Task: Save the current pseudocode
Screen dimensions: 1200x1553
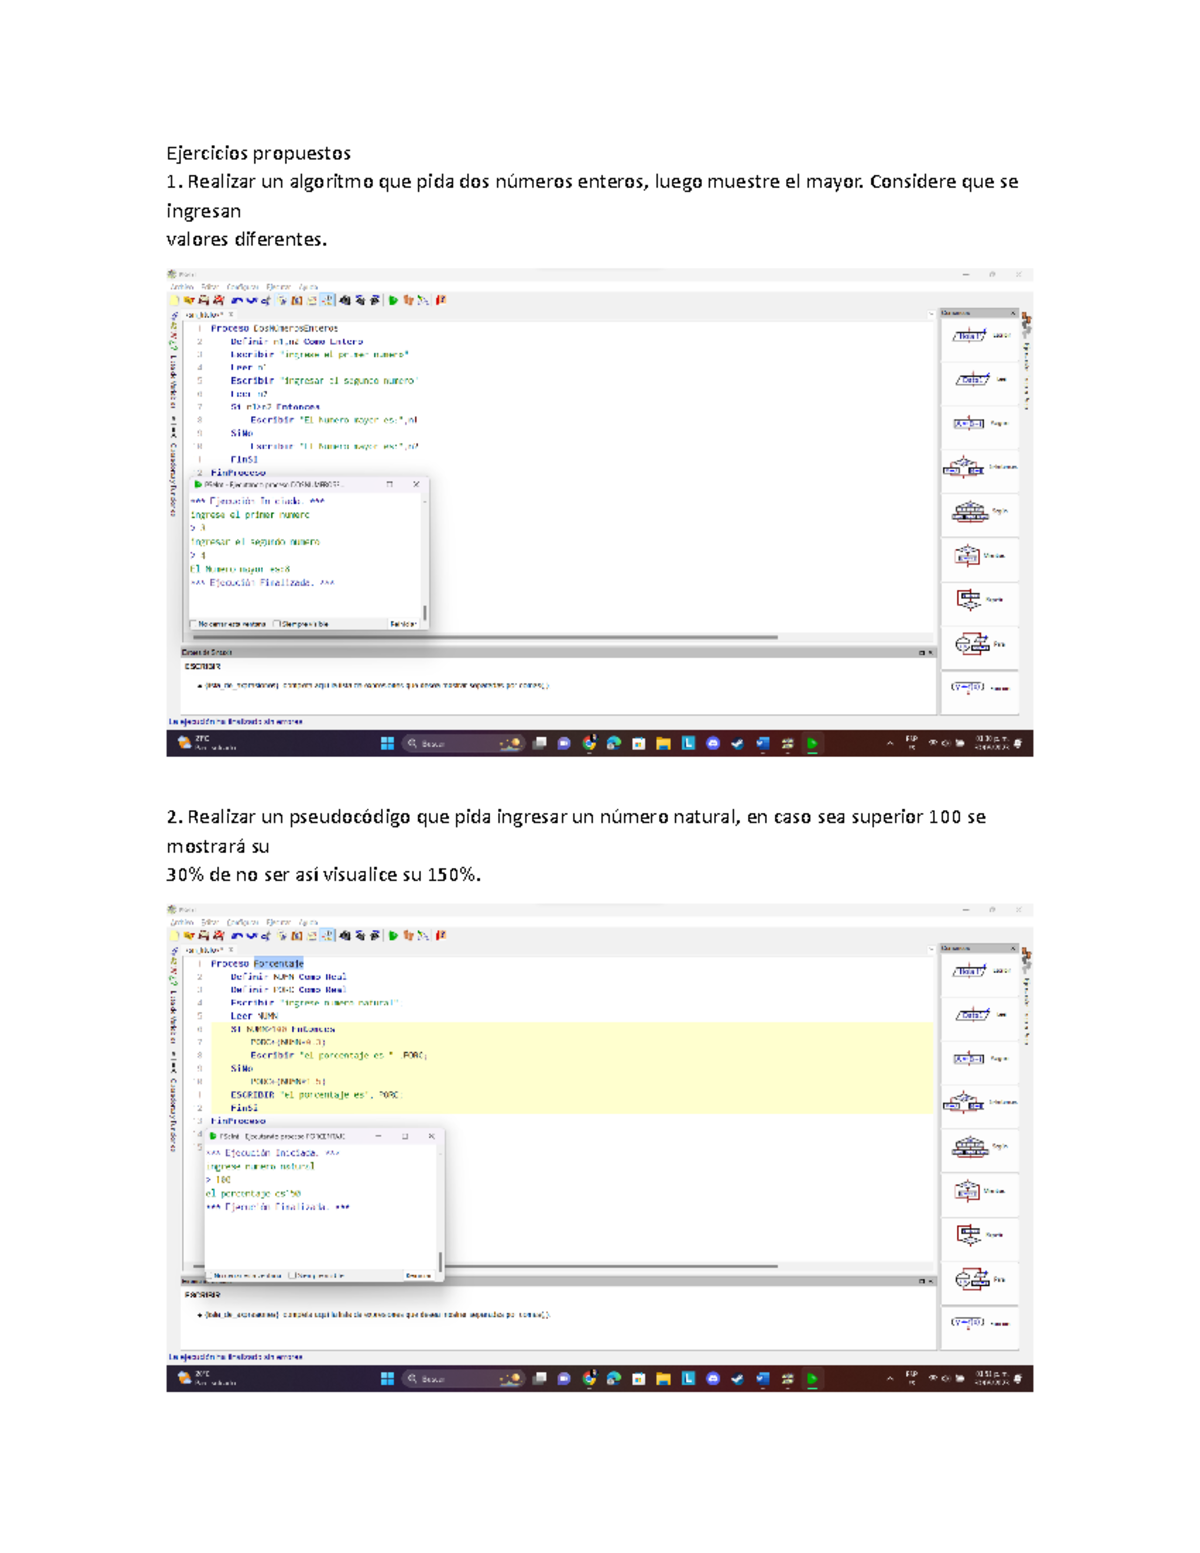Action: (202, 300)
